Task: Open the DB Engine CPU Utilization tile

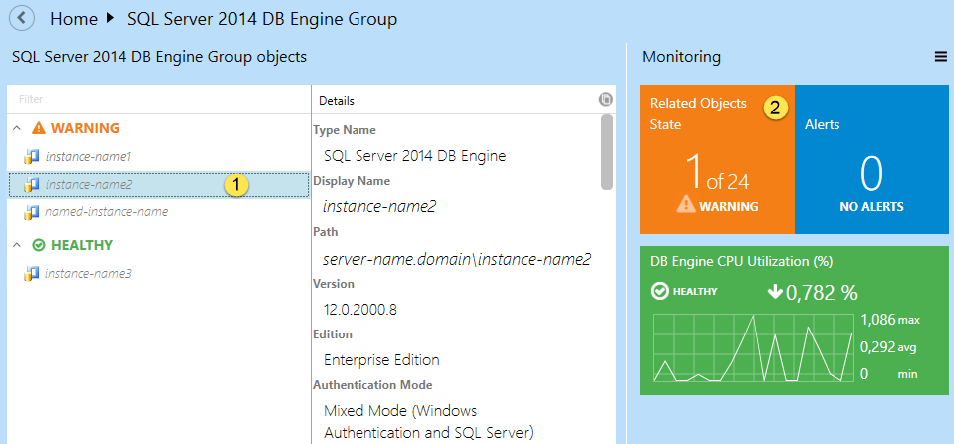Action: point(794,321)
